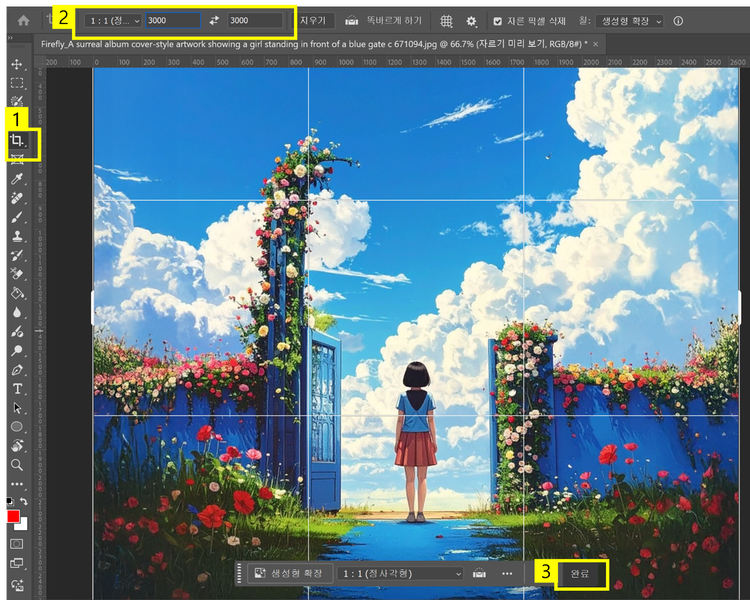The width and height of the screenshot is (750, 600).
Task: Select the Firefly image document tab
Action: click(314, 44)
